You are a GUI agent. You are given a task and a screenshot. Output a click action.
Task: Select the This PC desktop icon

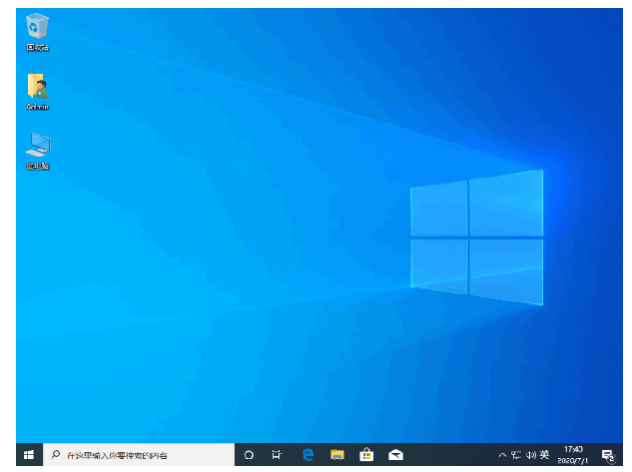click(38, 147)
